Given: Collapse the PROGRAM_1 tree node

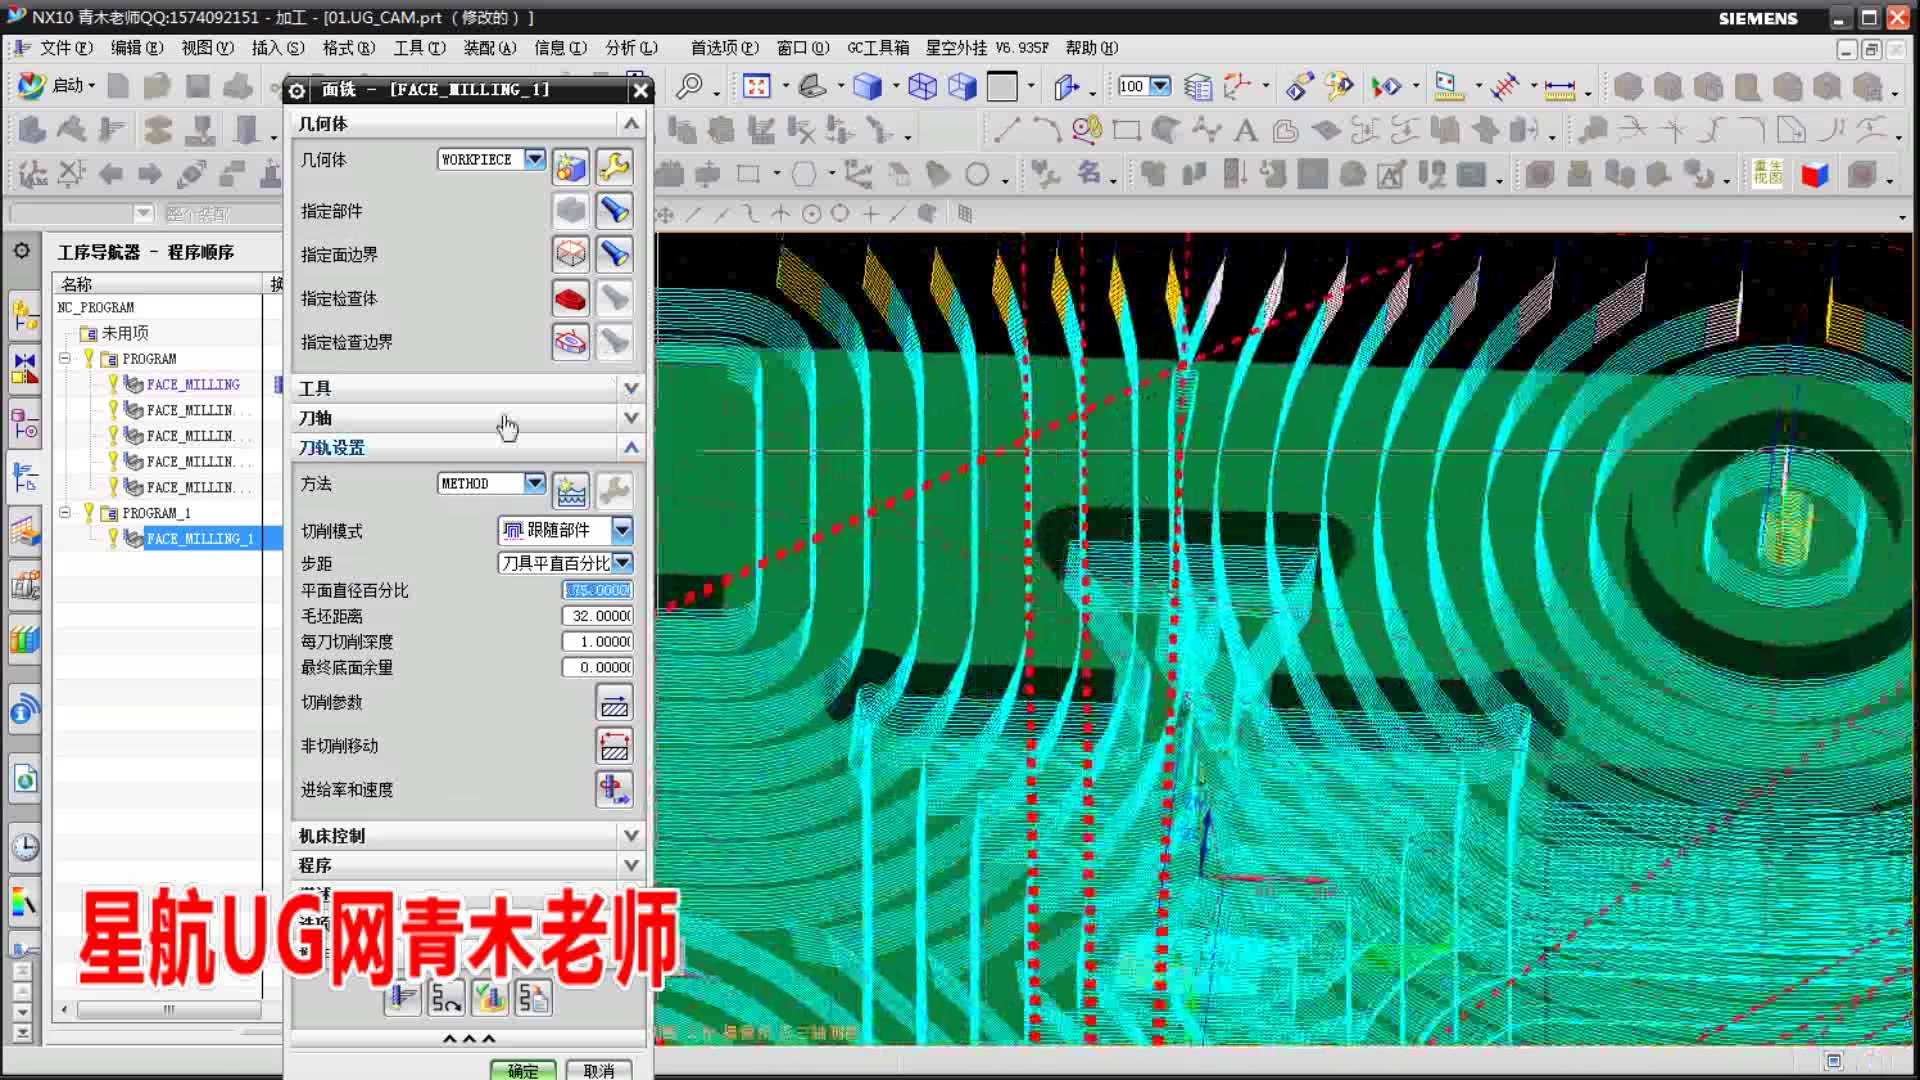Looking at the screenshot, I should click(x=65, y=512).
